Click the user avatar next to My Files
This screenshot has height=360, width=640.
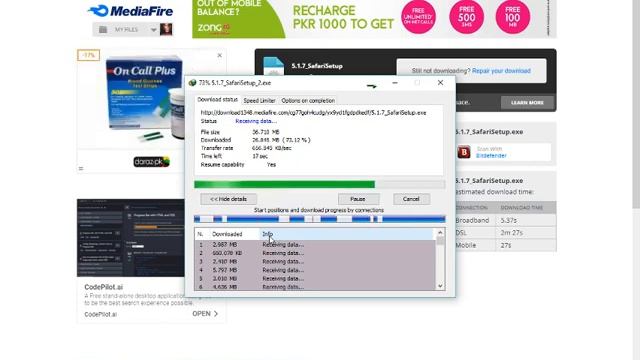tap(166, 29)
